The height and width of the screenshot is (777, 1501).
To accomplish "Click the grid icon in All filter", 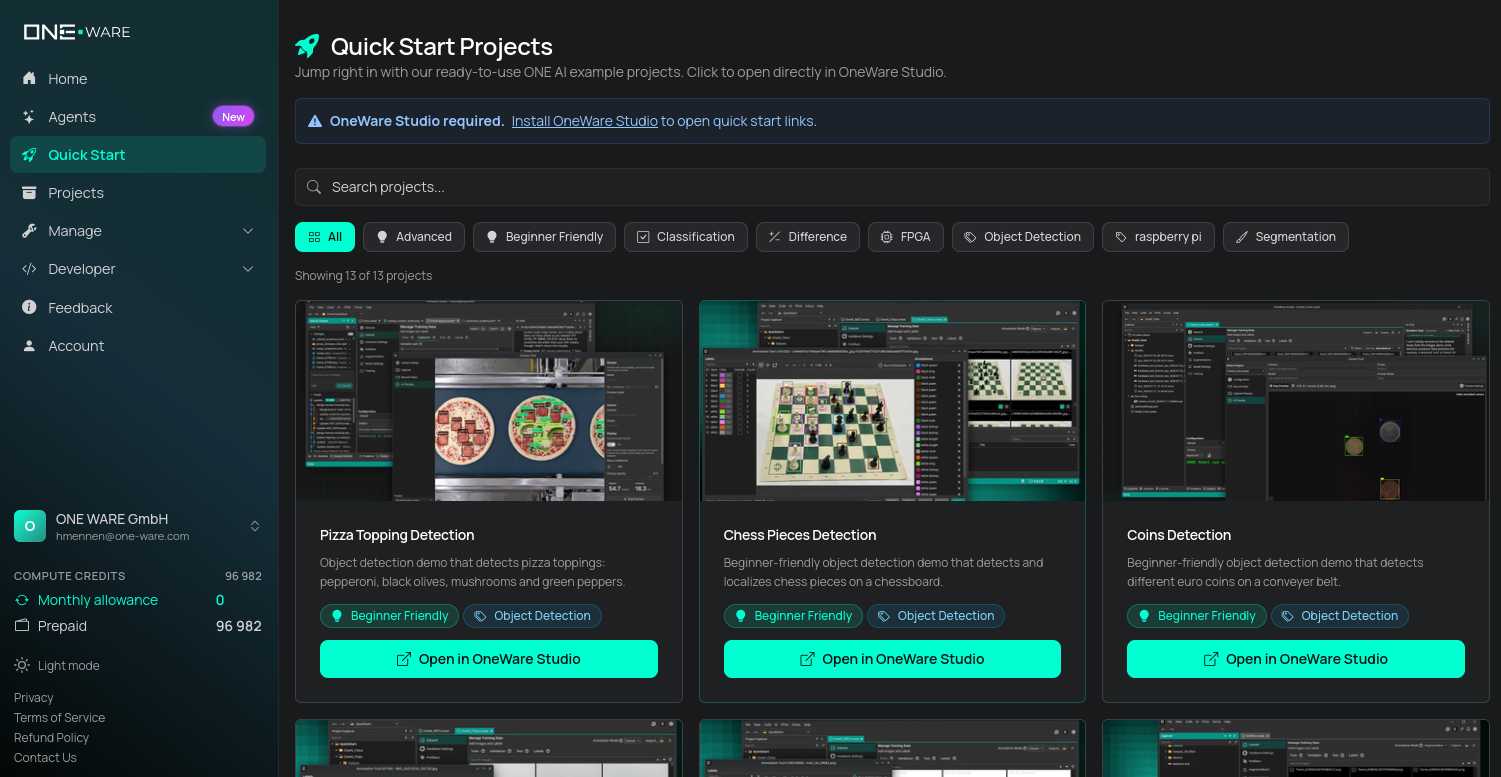I will point(314,237).
